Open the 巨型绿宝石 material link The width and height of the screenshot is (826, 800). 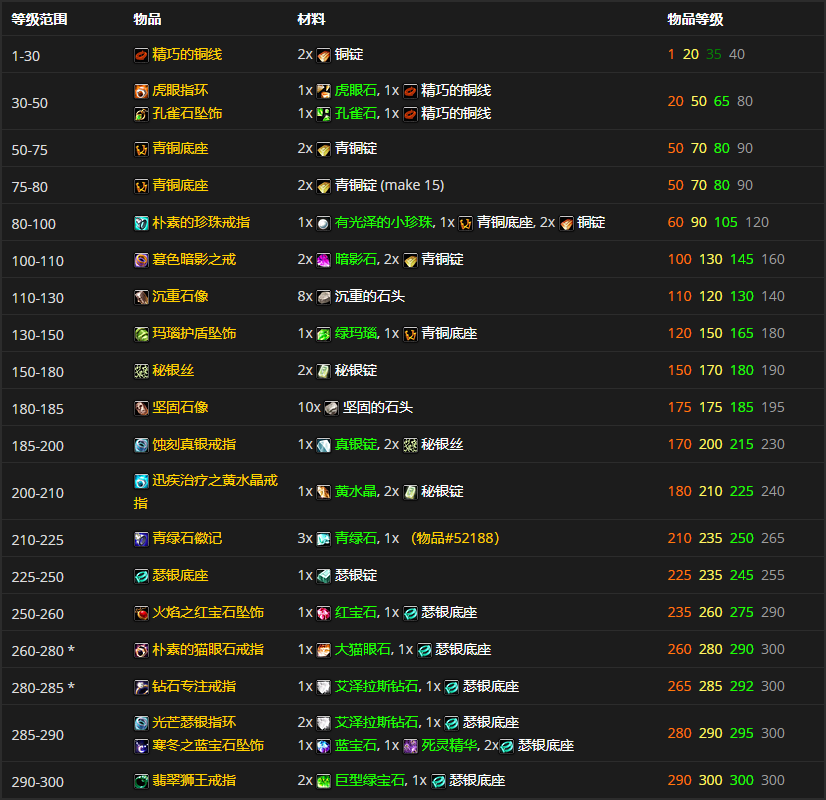369,780
